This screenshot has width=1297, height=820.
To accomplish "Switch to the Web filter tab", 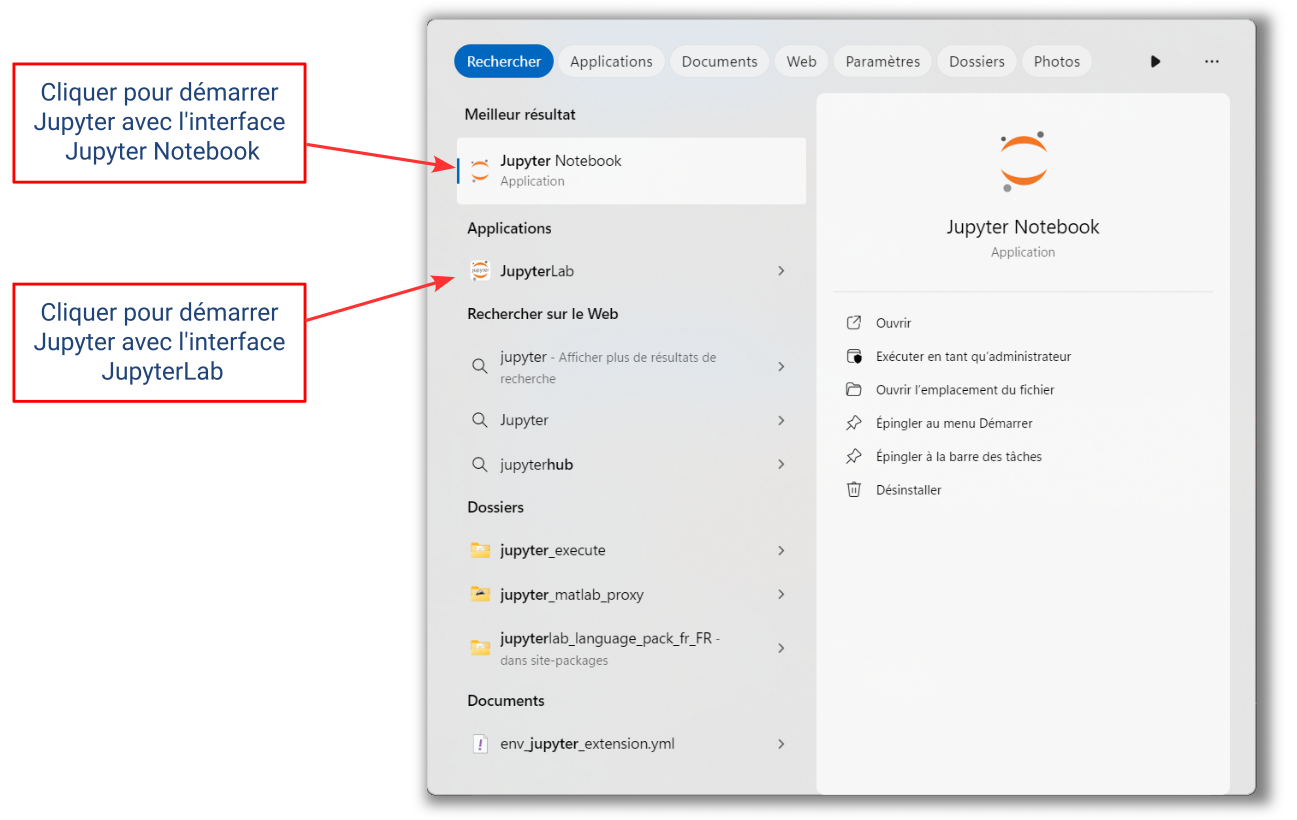I will pyautogui.click(x=801, y=61).
